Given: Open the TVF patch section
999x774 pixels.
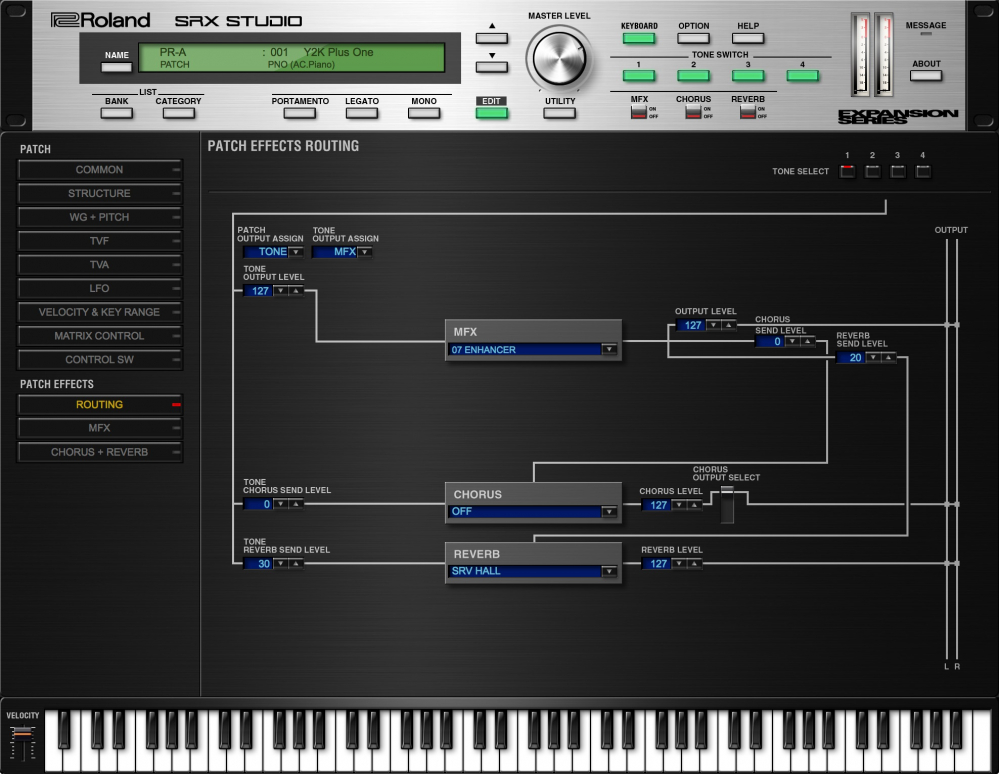Looking at the screenshot, I should coord(99,241).
